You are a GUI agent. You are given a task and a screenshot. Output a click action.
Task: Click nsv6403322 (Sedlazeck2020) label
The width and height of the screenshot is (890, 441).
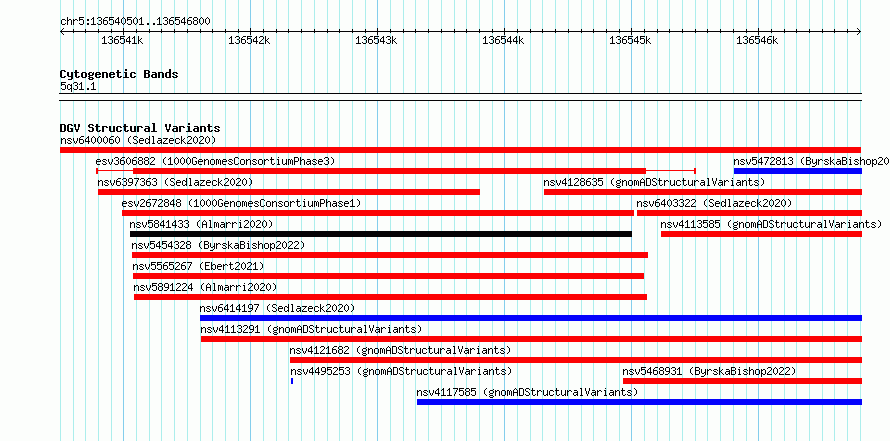(x=714, y=203)
